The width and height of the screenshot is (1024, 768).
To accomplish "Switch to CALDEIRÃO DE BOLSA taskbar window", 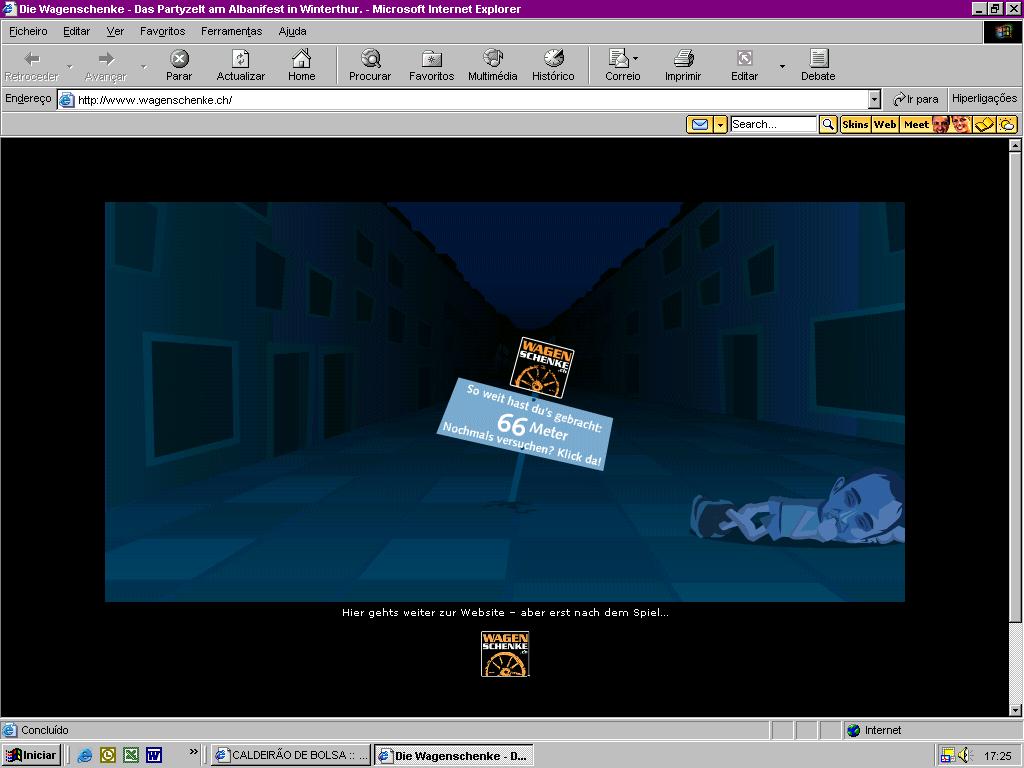I will [291, 756].
